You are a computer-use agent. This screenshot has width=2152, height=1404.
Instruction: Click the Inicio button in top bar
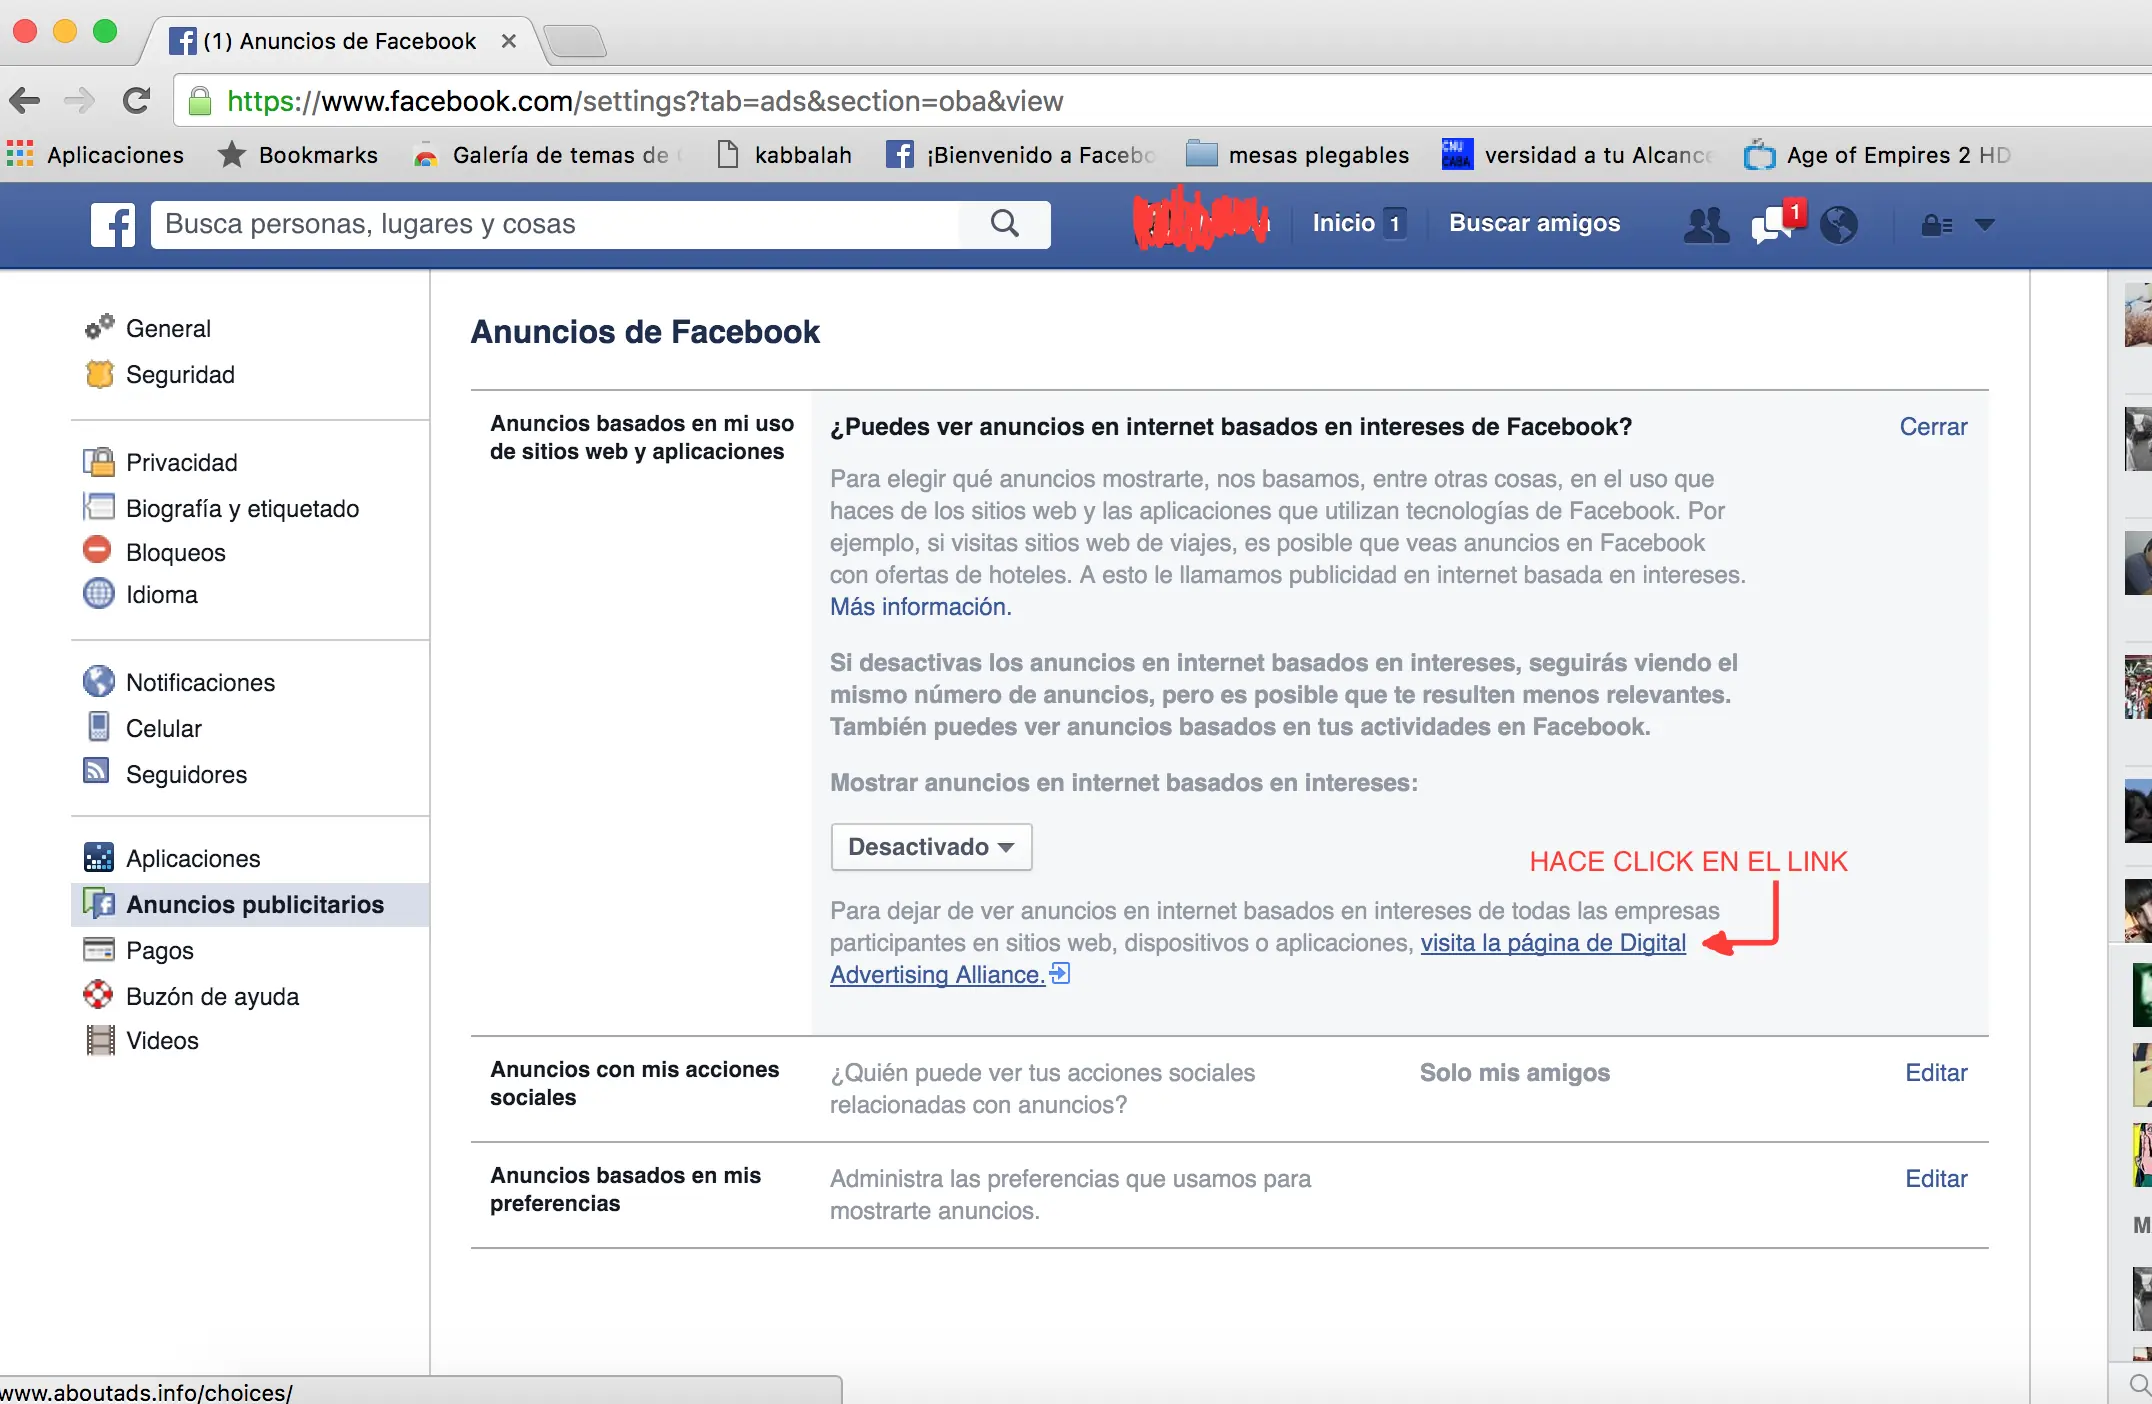[1359, 223]
